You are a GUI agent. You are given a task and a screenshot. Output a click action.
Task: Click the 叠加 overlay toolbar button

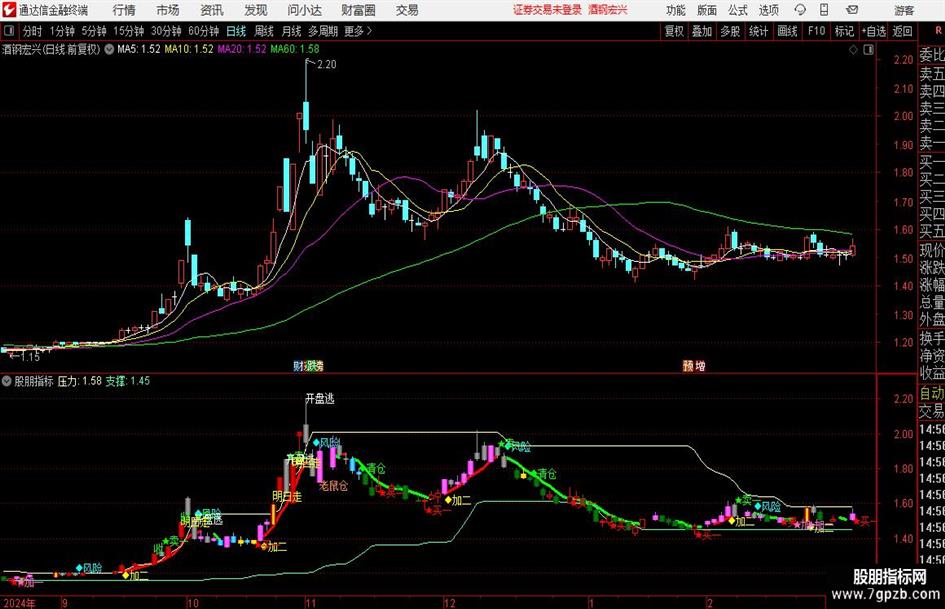pyautogui.click(x=702, y=31)
